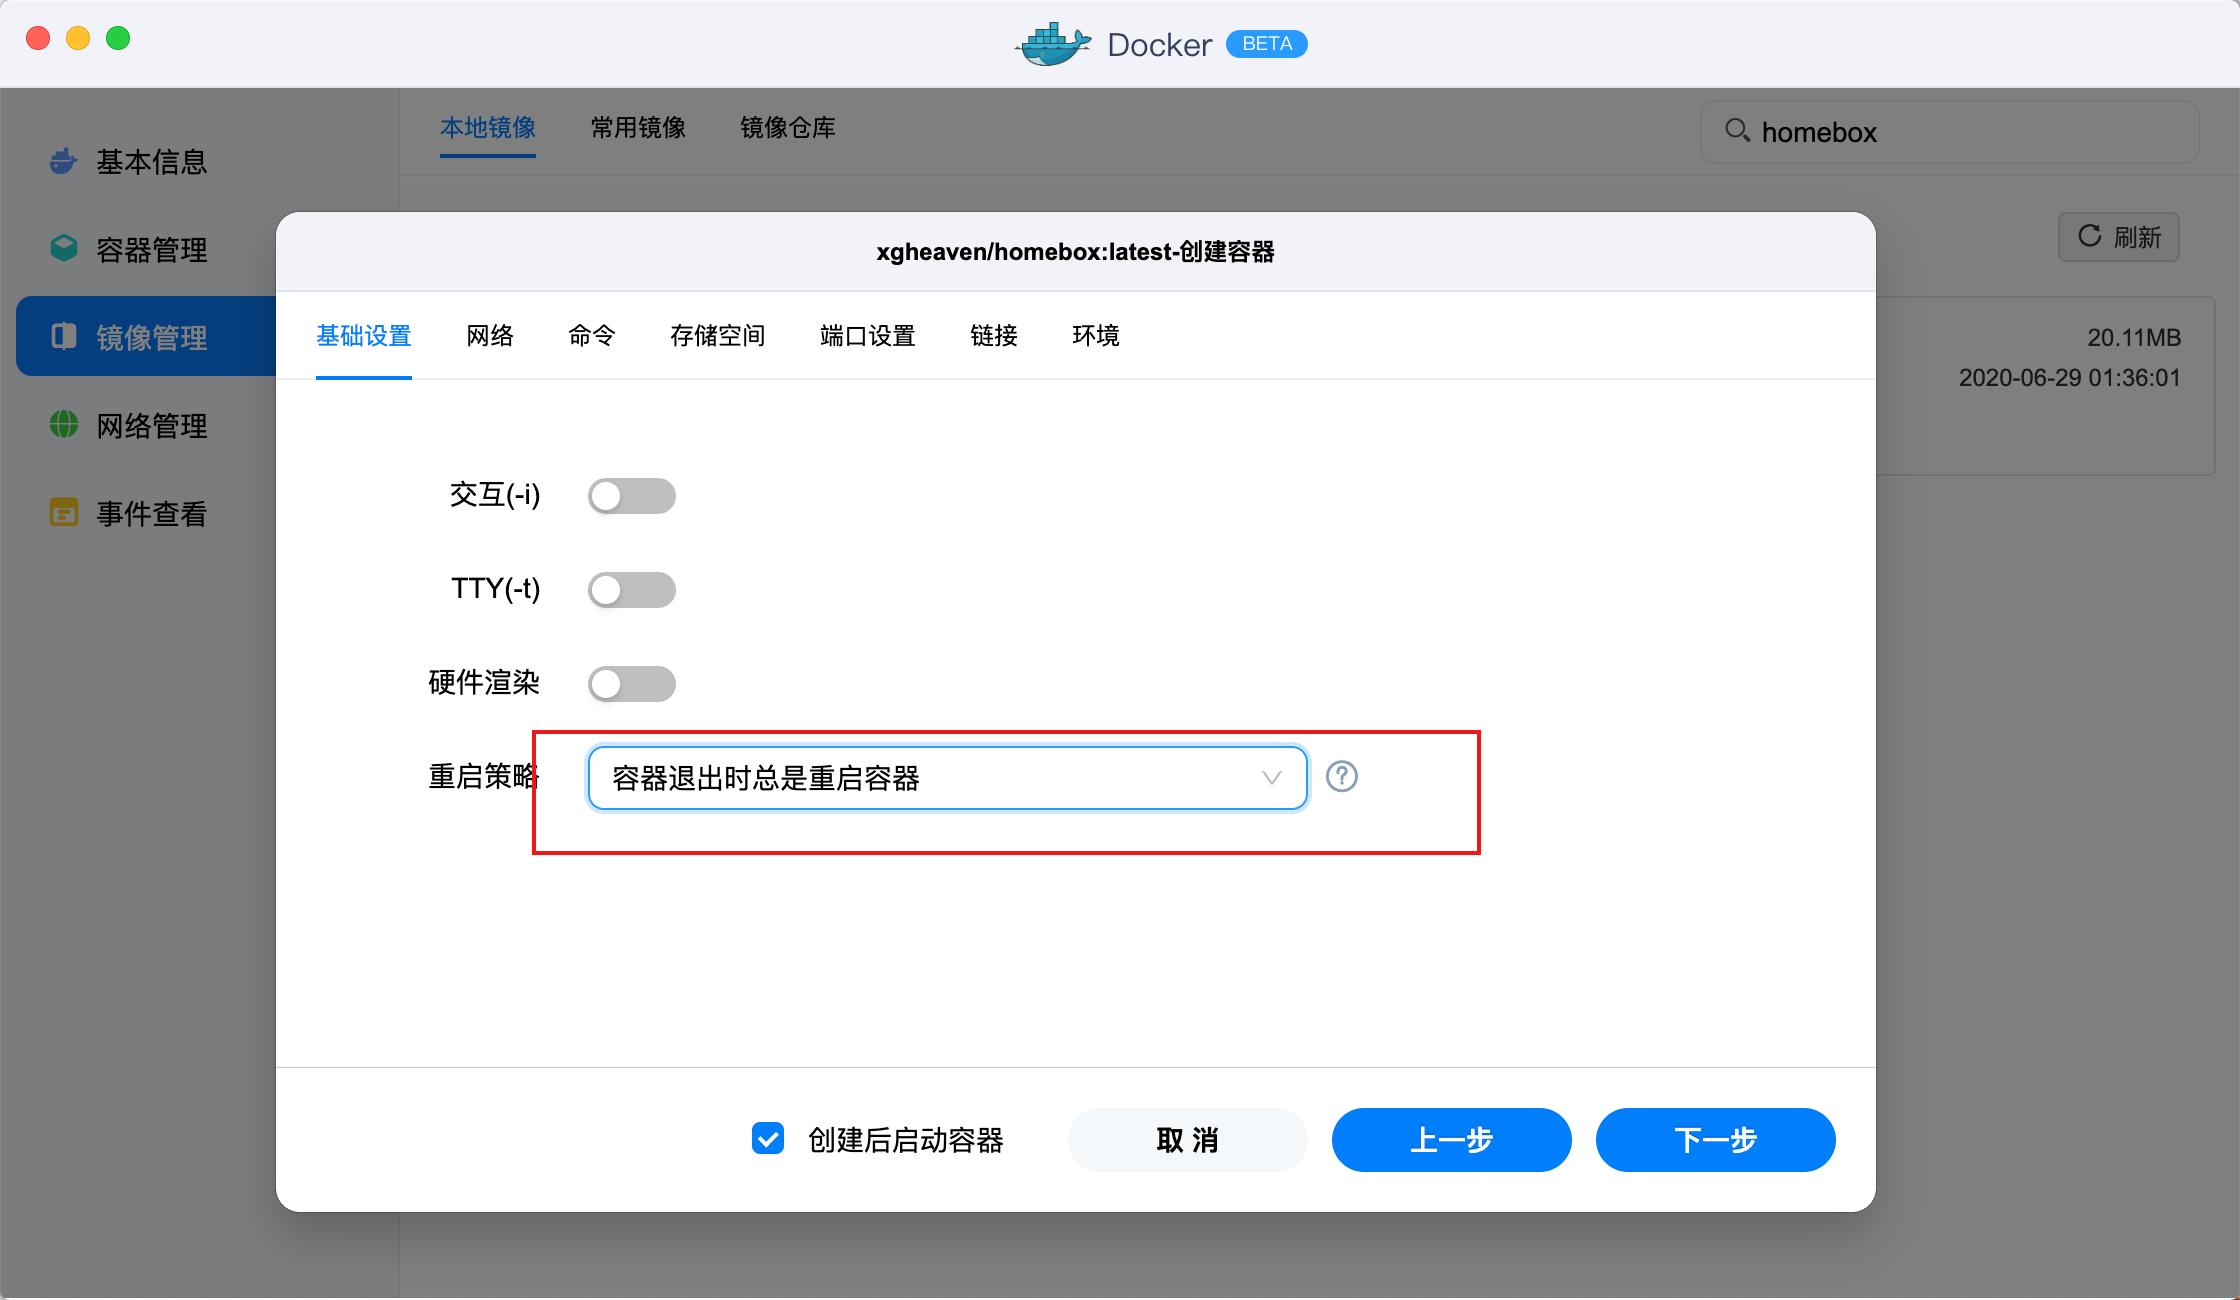This screenshot has height=1300, width=2240.
Task: Click the dropdown chevron of restart policy selector
Action: pyautogui.click(x=1270, y=777)
